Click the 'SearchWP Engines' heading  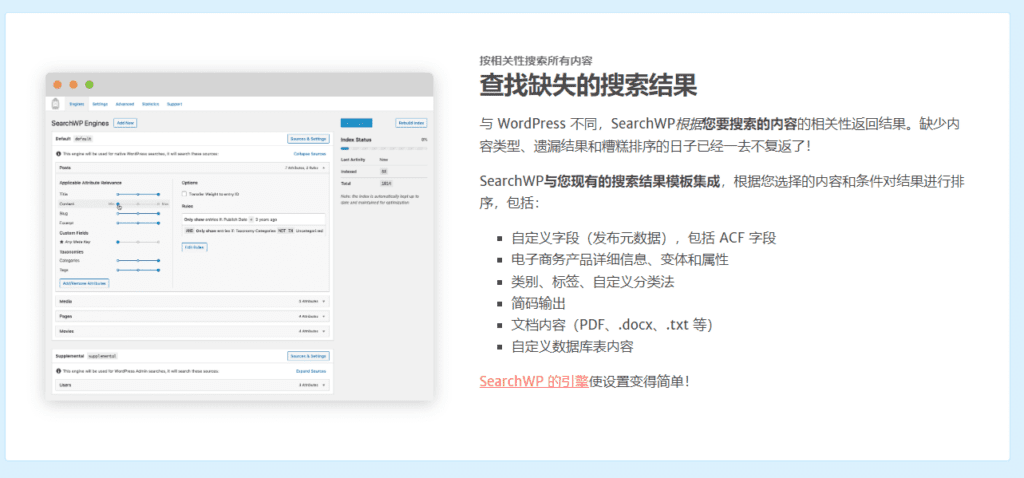pyautogui.click(x=80, y=123)
